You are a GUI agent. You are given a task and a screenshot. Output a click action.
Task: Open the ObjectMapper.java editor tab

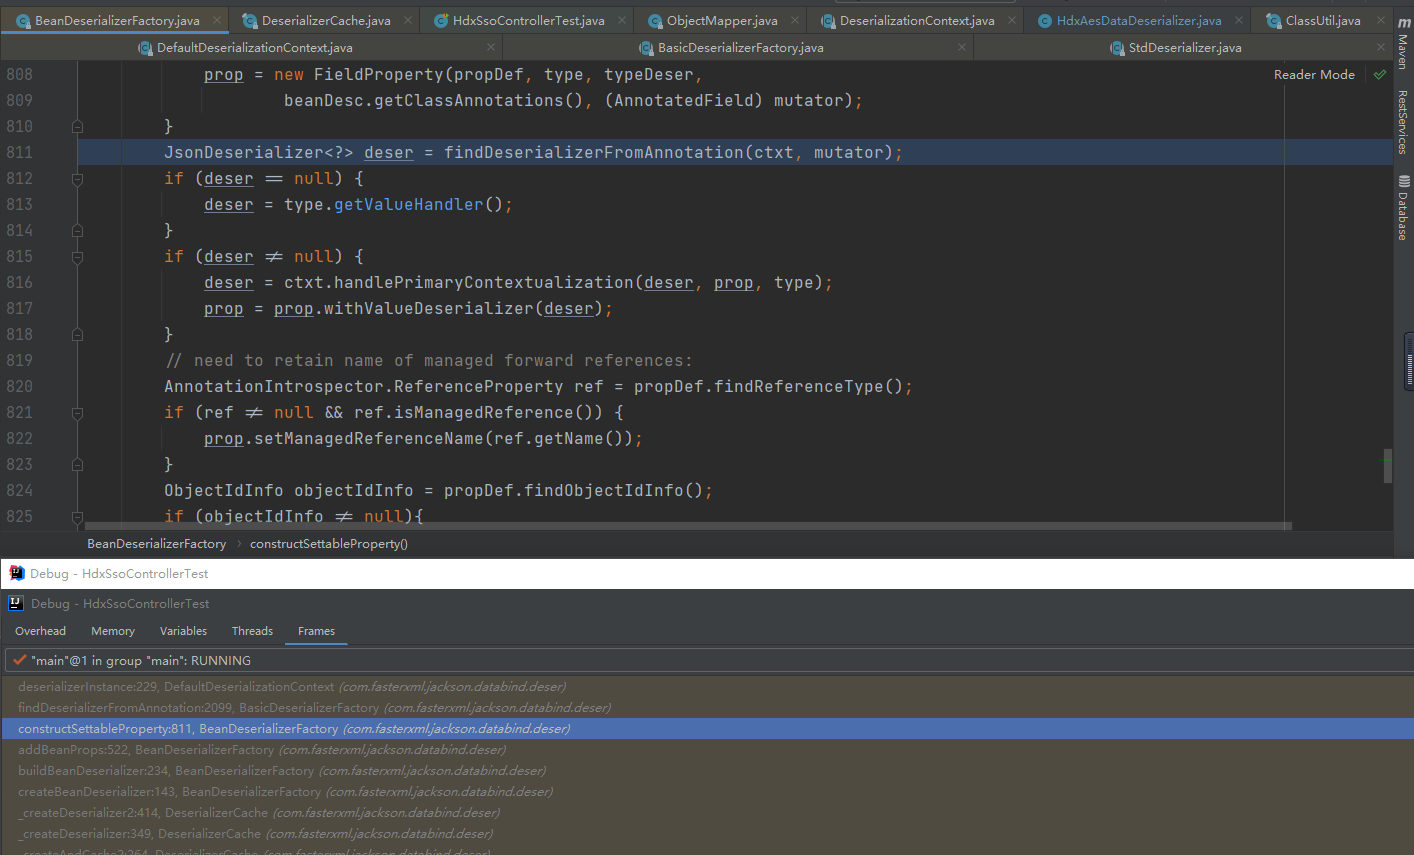click(x=722, y=20)
